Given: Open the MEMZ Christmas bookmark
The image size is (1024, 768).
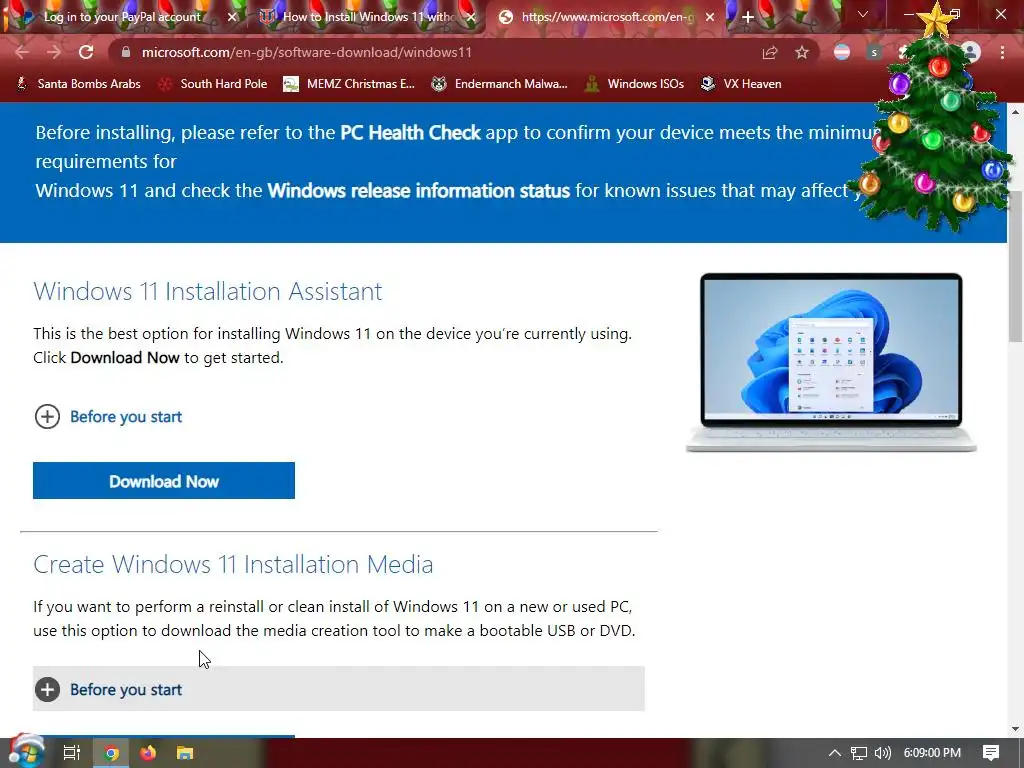Looking at the screenshot, I should [349, 84].
